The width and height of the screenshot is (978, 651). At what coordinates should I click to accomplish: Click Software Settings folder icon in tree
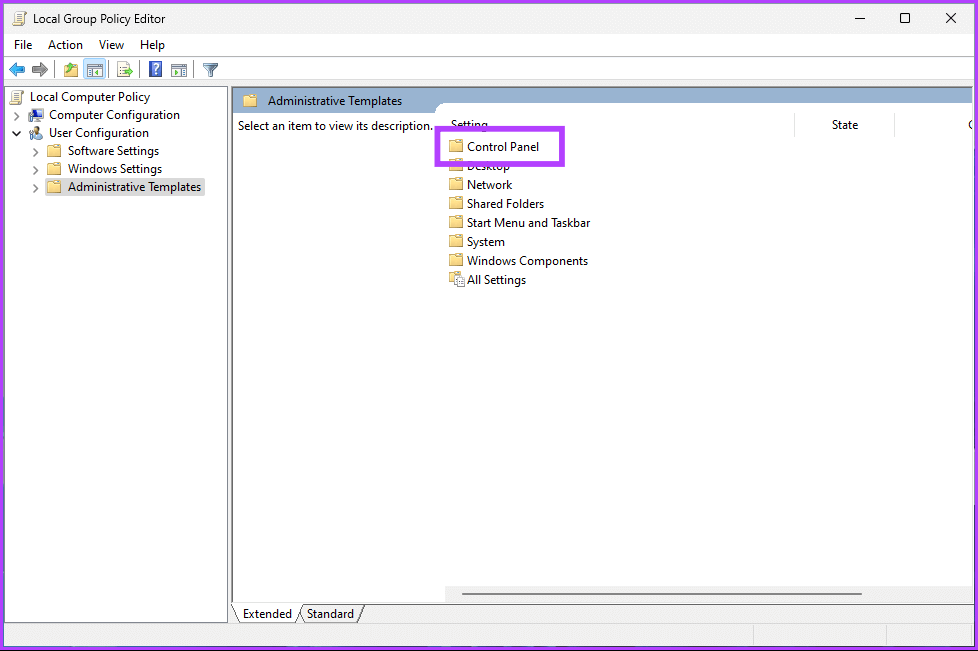click(54, 151)
